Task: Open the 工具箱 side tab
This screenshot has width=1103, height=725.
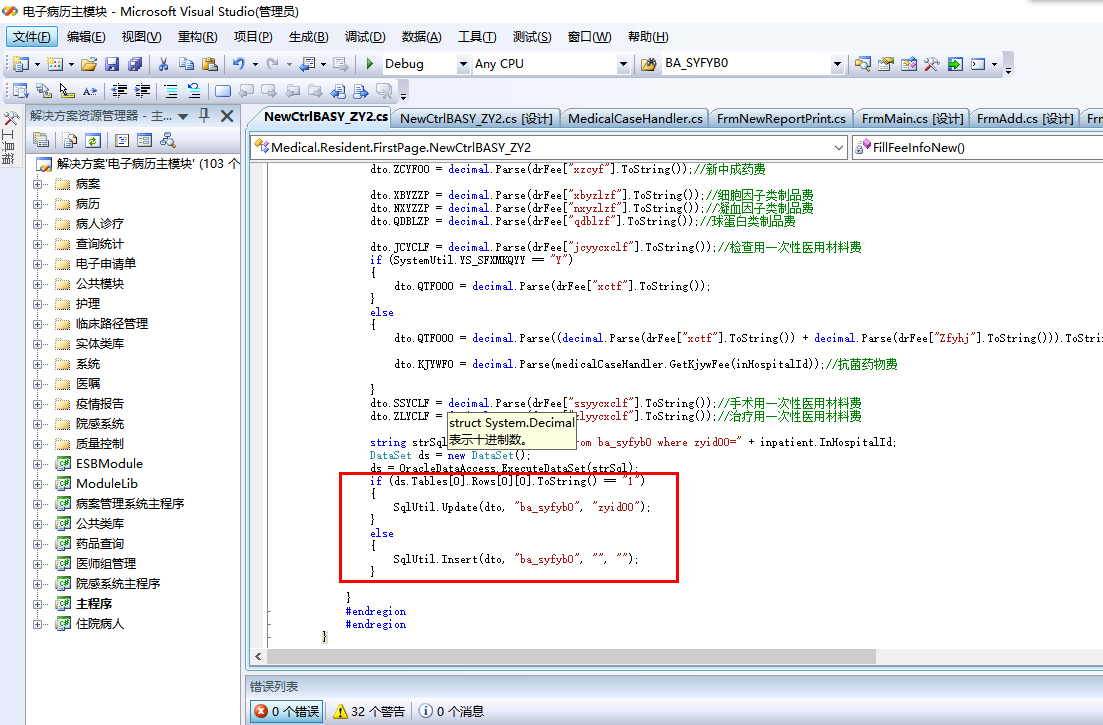Action: click(x=10, y=137)
